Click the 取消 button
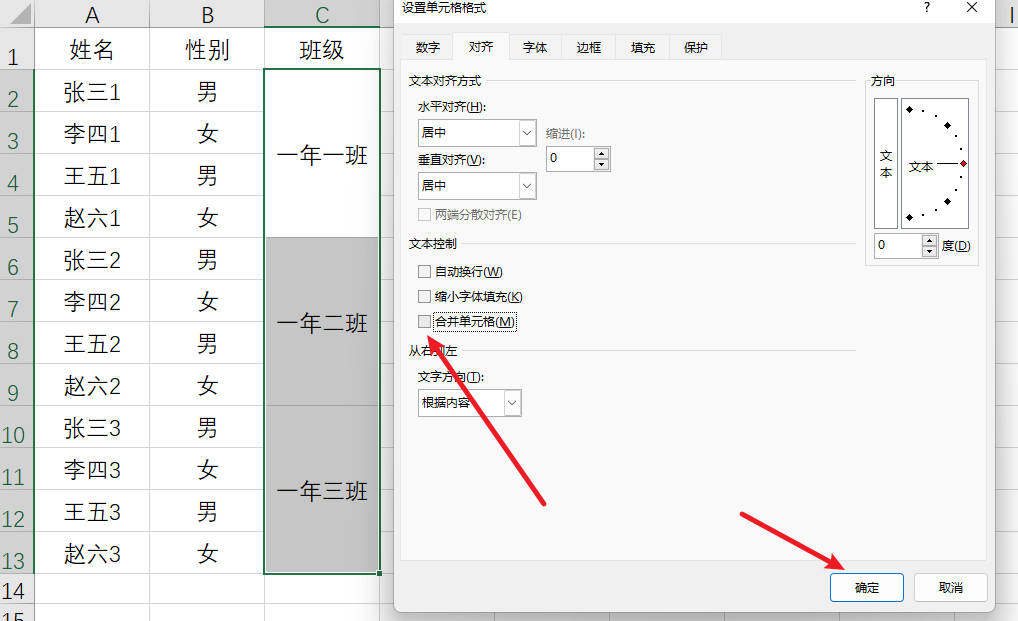Image resolution: width=1018 pixels, height=621 pixels. pos(950,588)
